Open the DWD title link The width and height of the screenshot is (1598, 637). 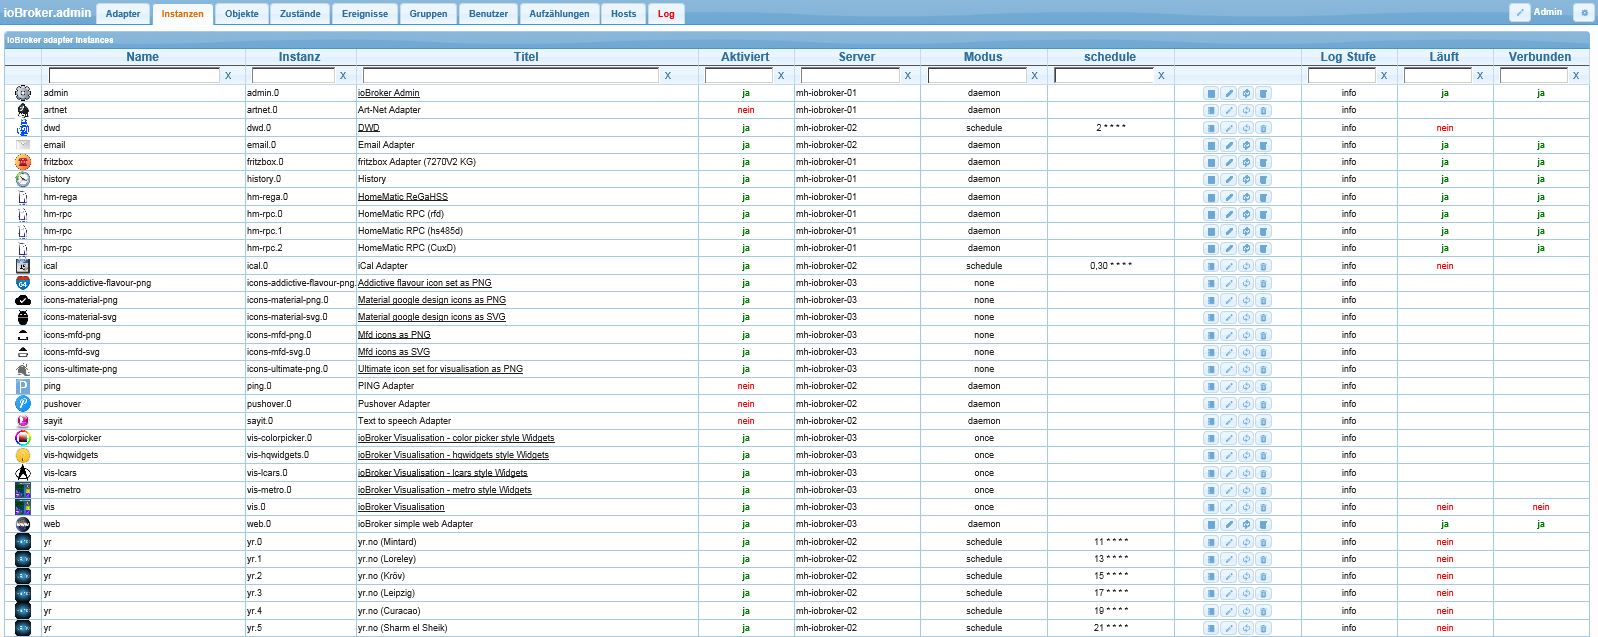(x=369, y=128)
